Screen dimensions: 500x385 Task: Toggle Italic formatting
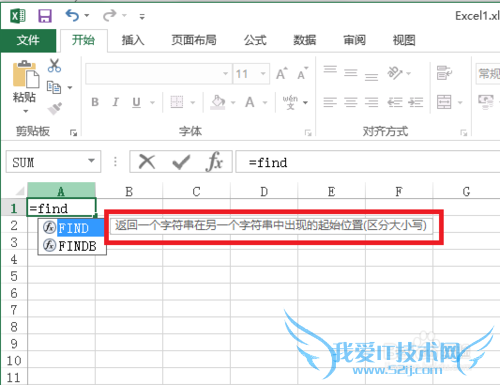[x=116, y=102]
